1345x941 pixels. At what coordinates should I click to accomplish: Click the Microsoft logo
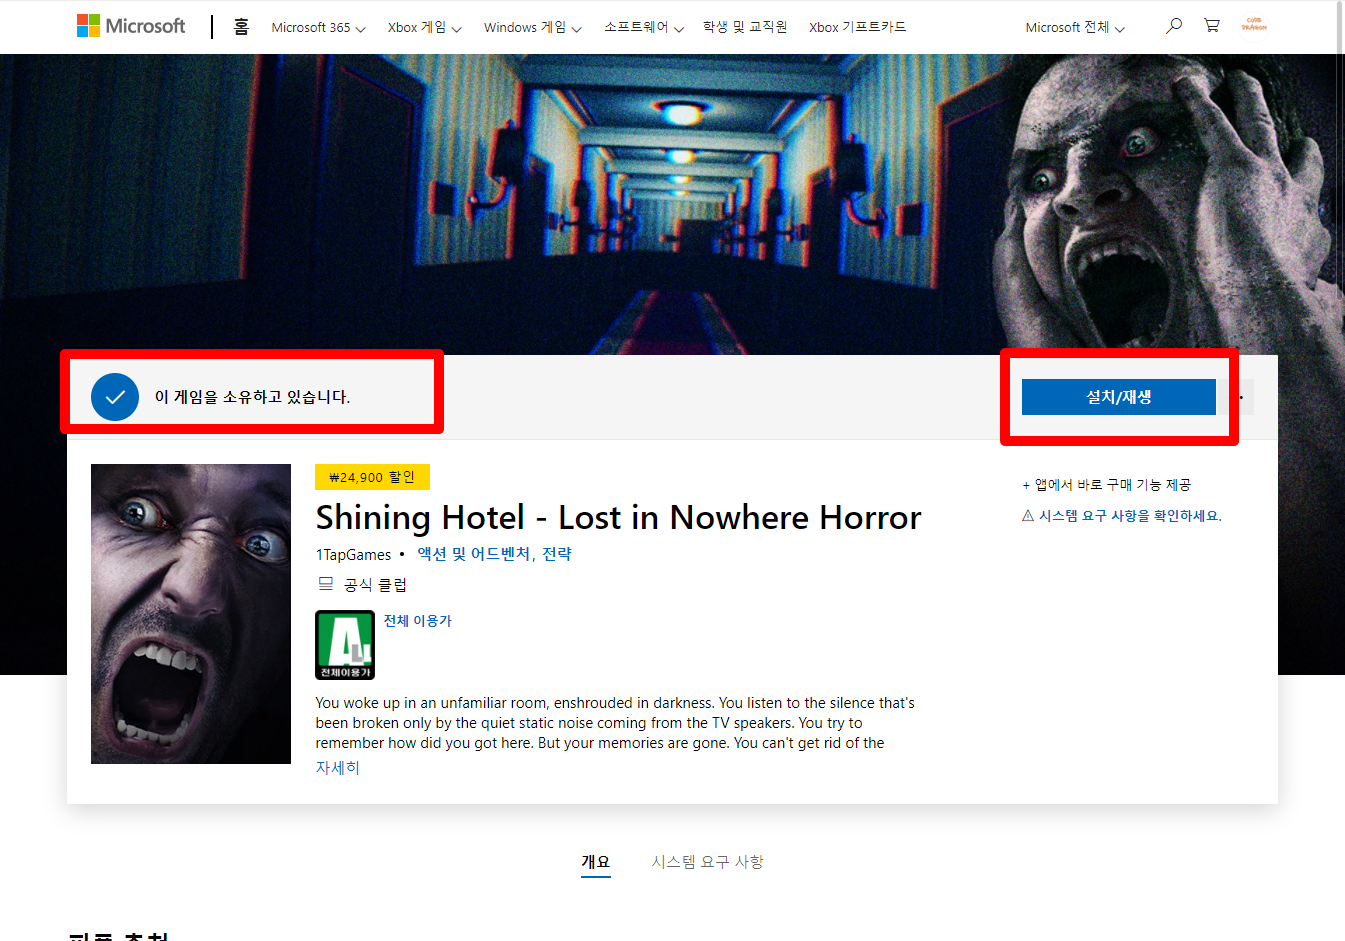tap(131, 26)
